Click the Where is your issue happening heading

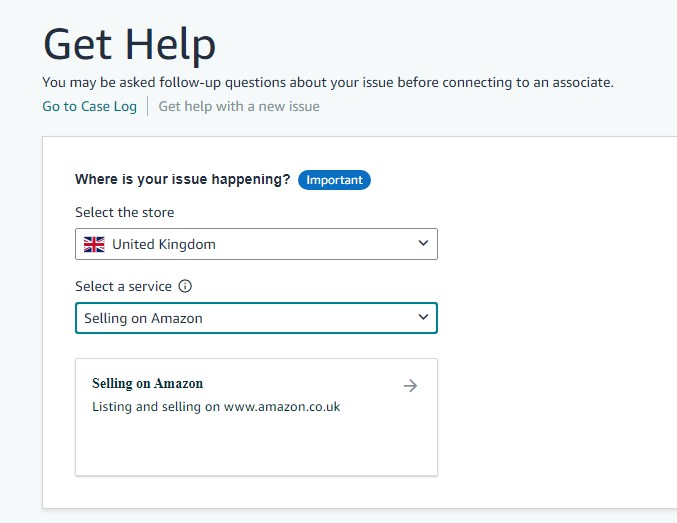tap(183, 179)
